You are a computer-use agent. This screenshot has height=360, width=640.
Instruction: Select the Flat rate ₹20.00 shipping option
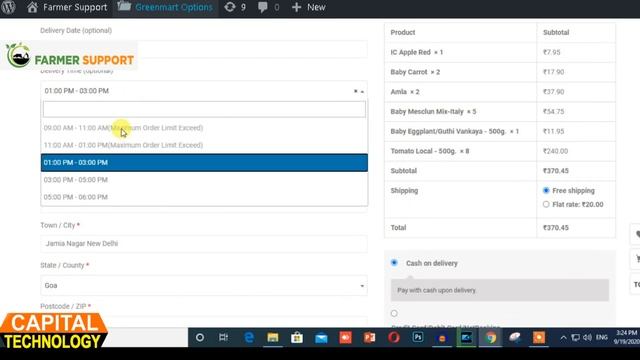point(546,204)
